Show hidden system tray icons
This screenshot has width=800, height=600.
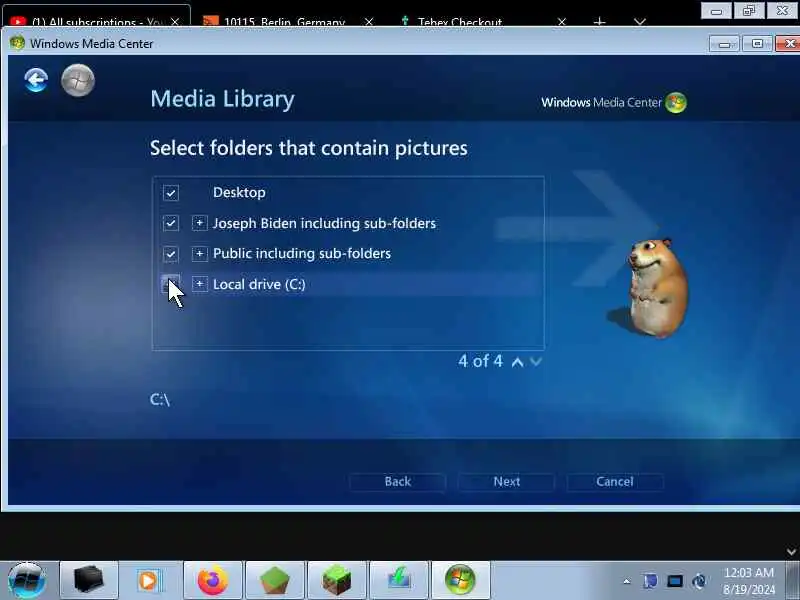click(x=627, y=581)
